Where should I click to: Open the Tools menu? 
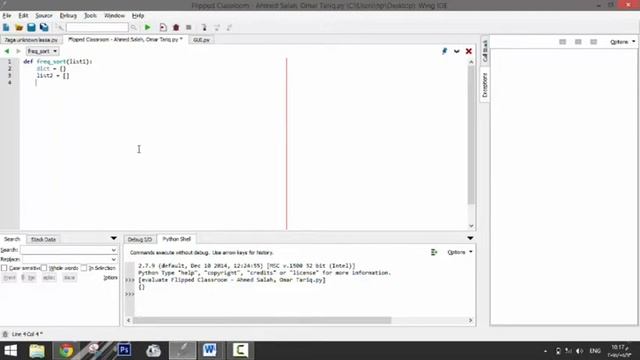(x=90, y=16)
